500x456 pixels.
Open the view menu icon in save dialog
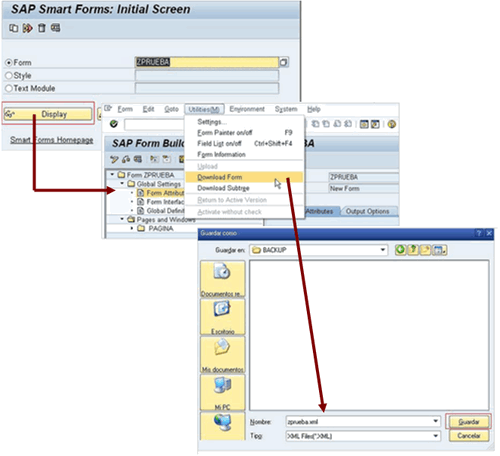439,250
